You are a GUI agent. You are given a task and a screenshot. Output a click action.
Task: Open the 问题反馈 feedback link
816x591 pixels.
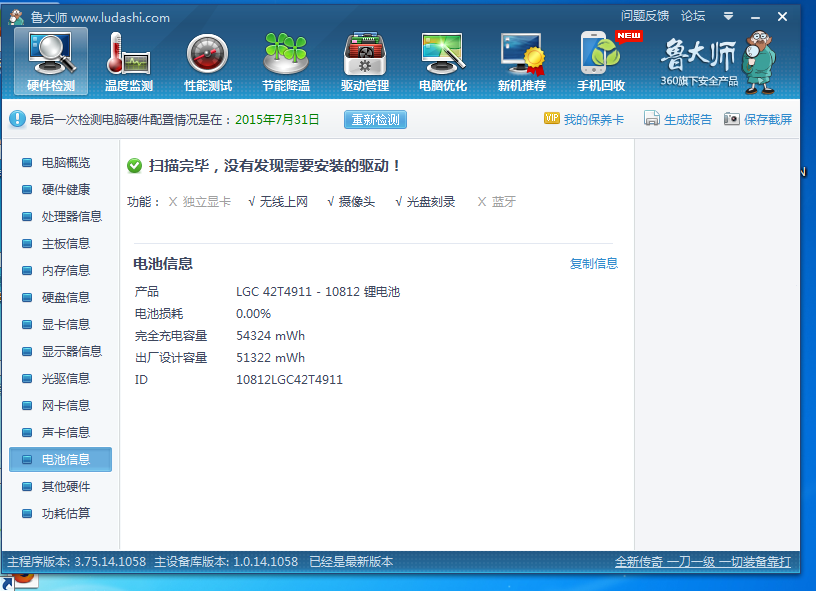pos(645,16)
